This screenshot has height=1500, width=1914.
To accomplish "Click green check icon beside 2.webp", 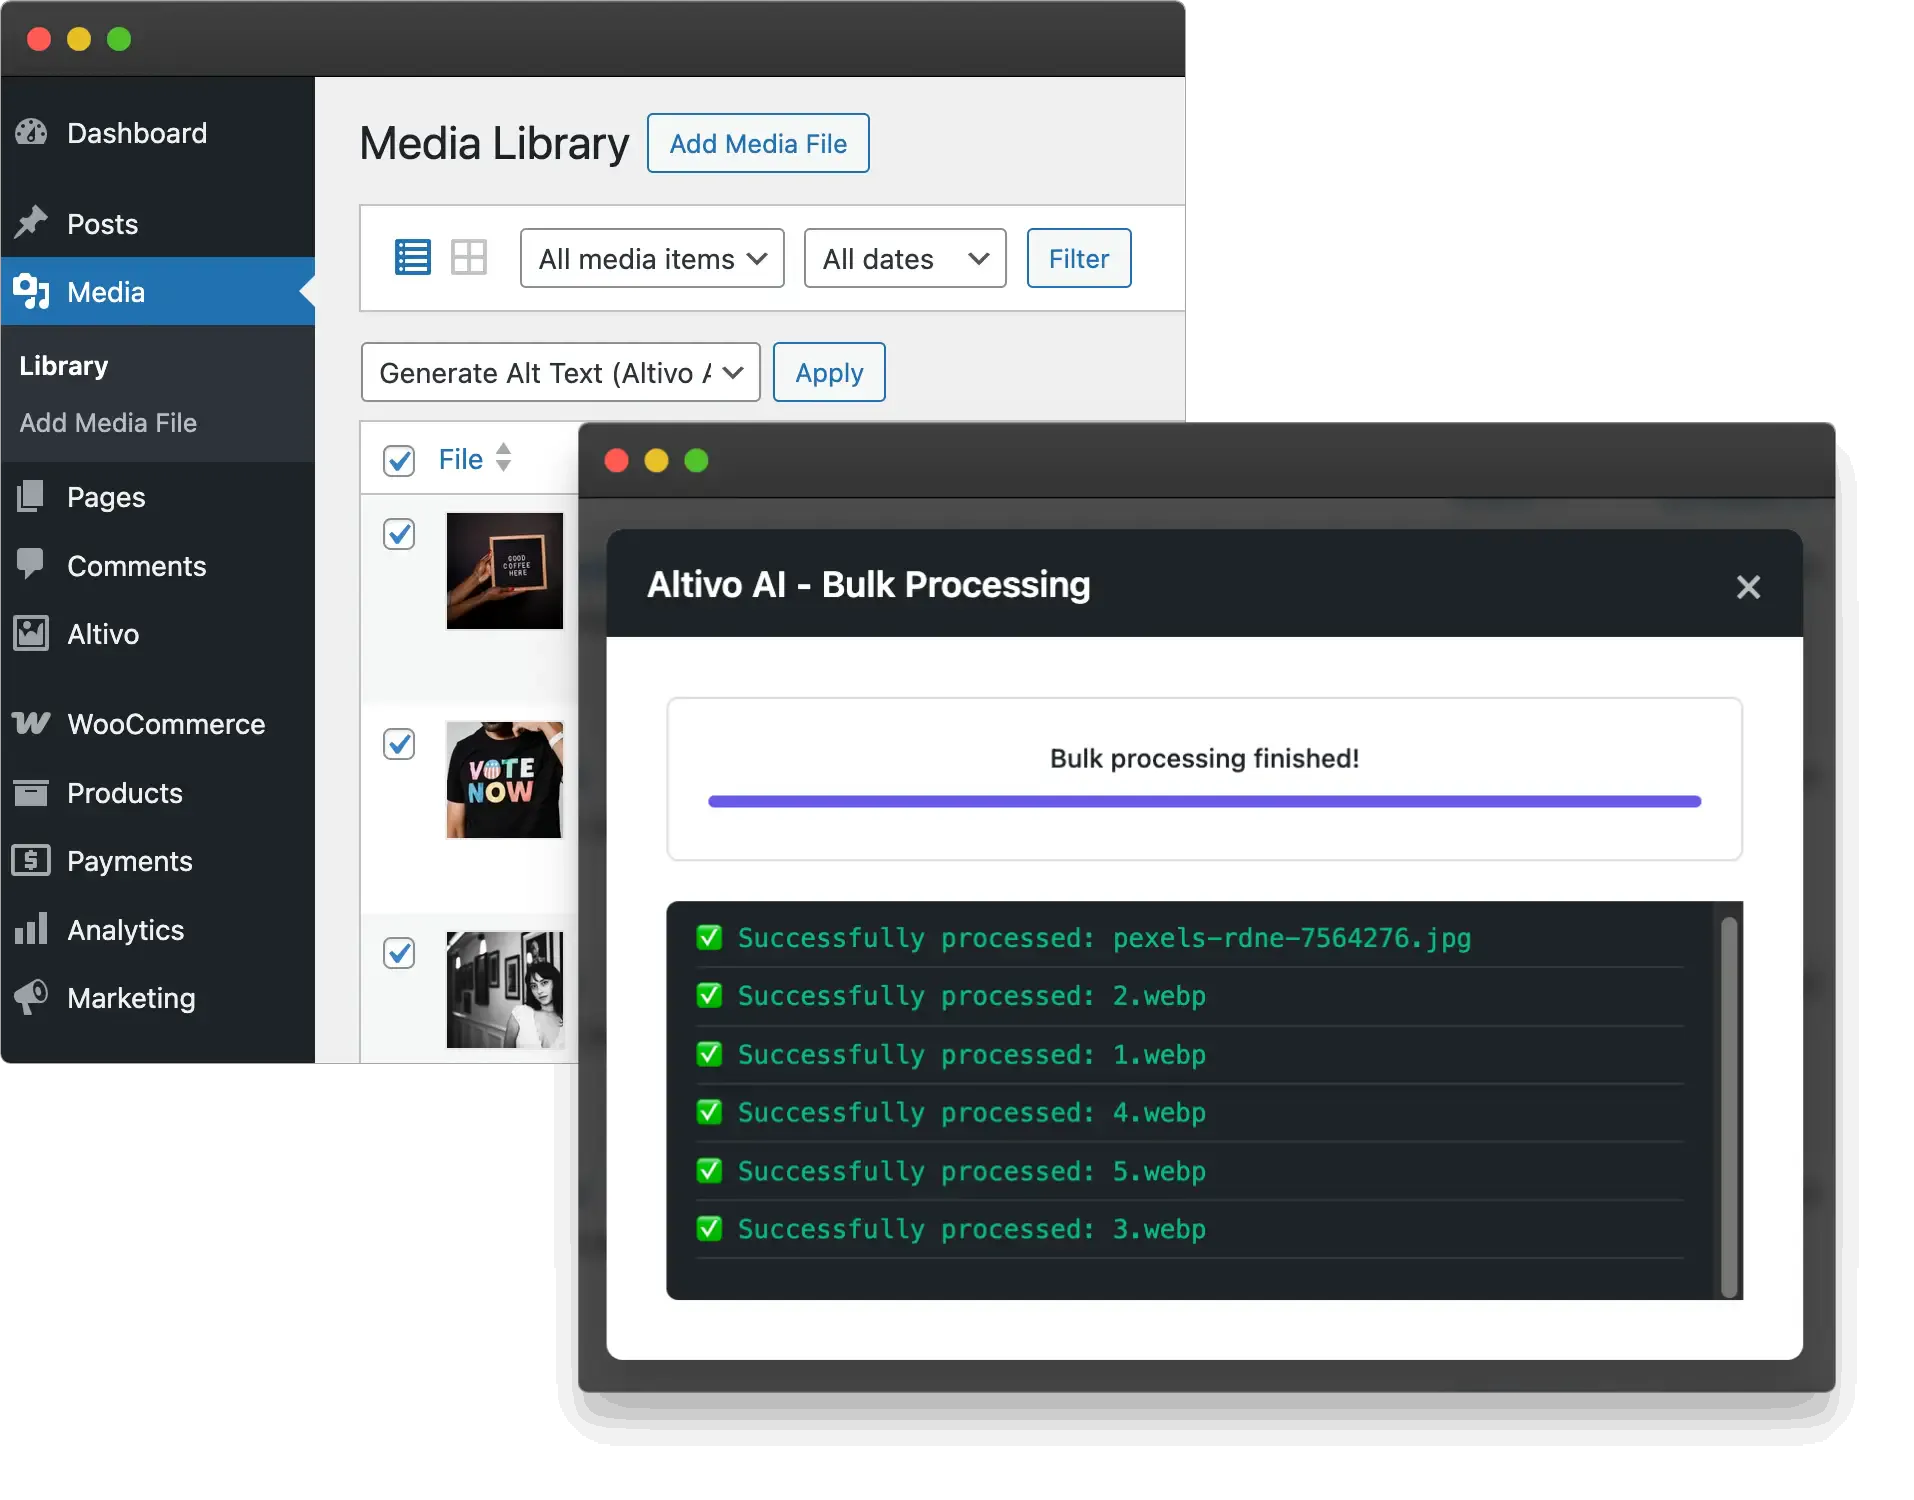I will click(x=709, y=996).
